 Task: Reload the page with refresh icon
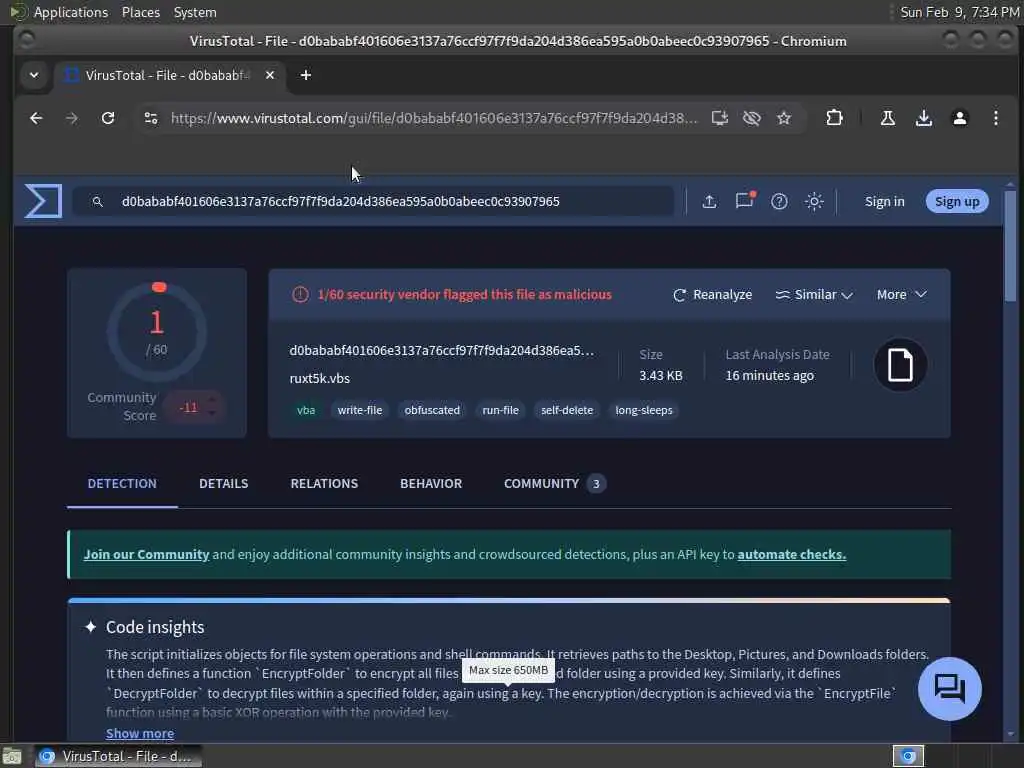click(x=108, y=118)
